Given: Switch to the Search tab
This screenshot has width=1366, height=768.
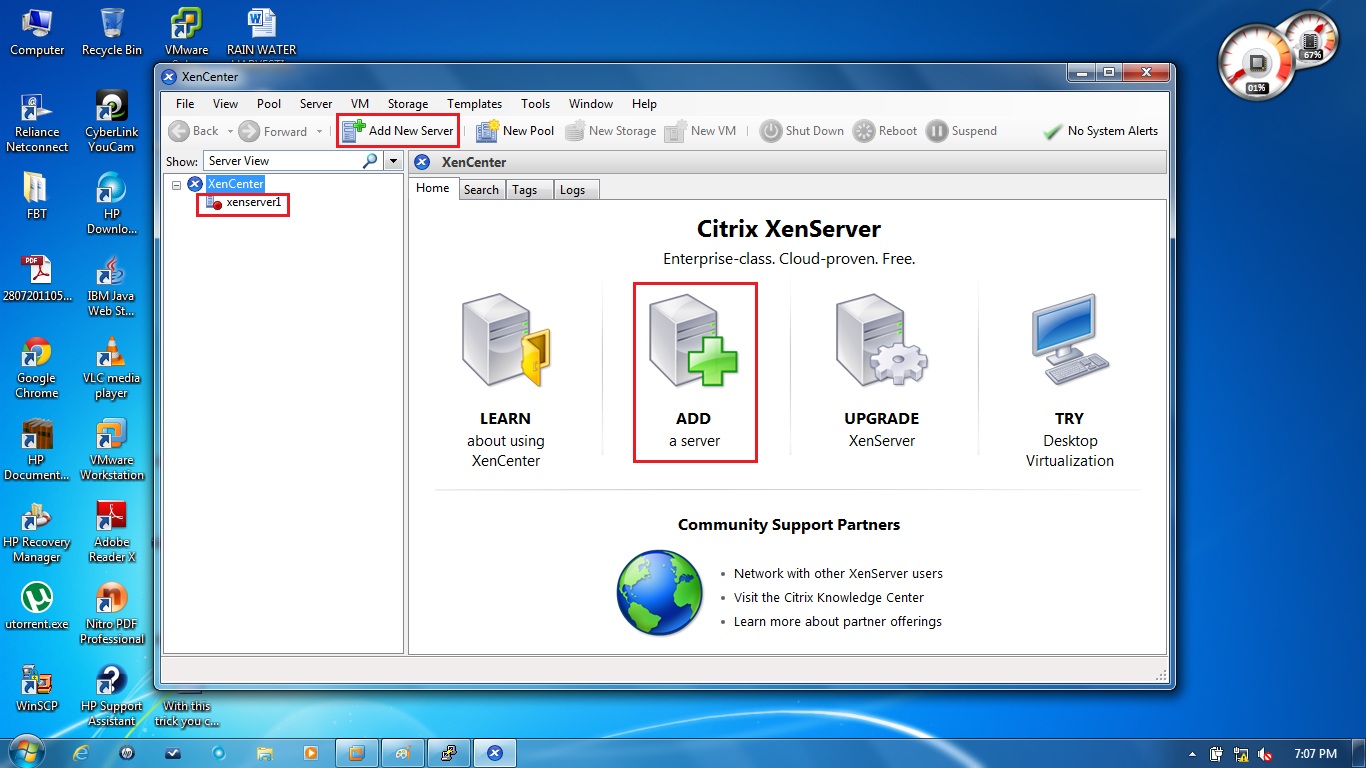Looking at the screenshot, I should [x=481, y=190].
